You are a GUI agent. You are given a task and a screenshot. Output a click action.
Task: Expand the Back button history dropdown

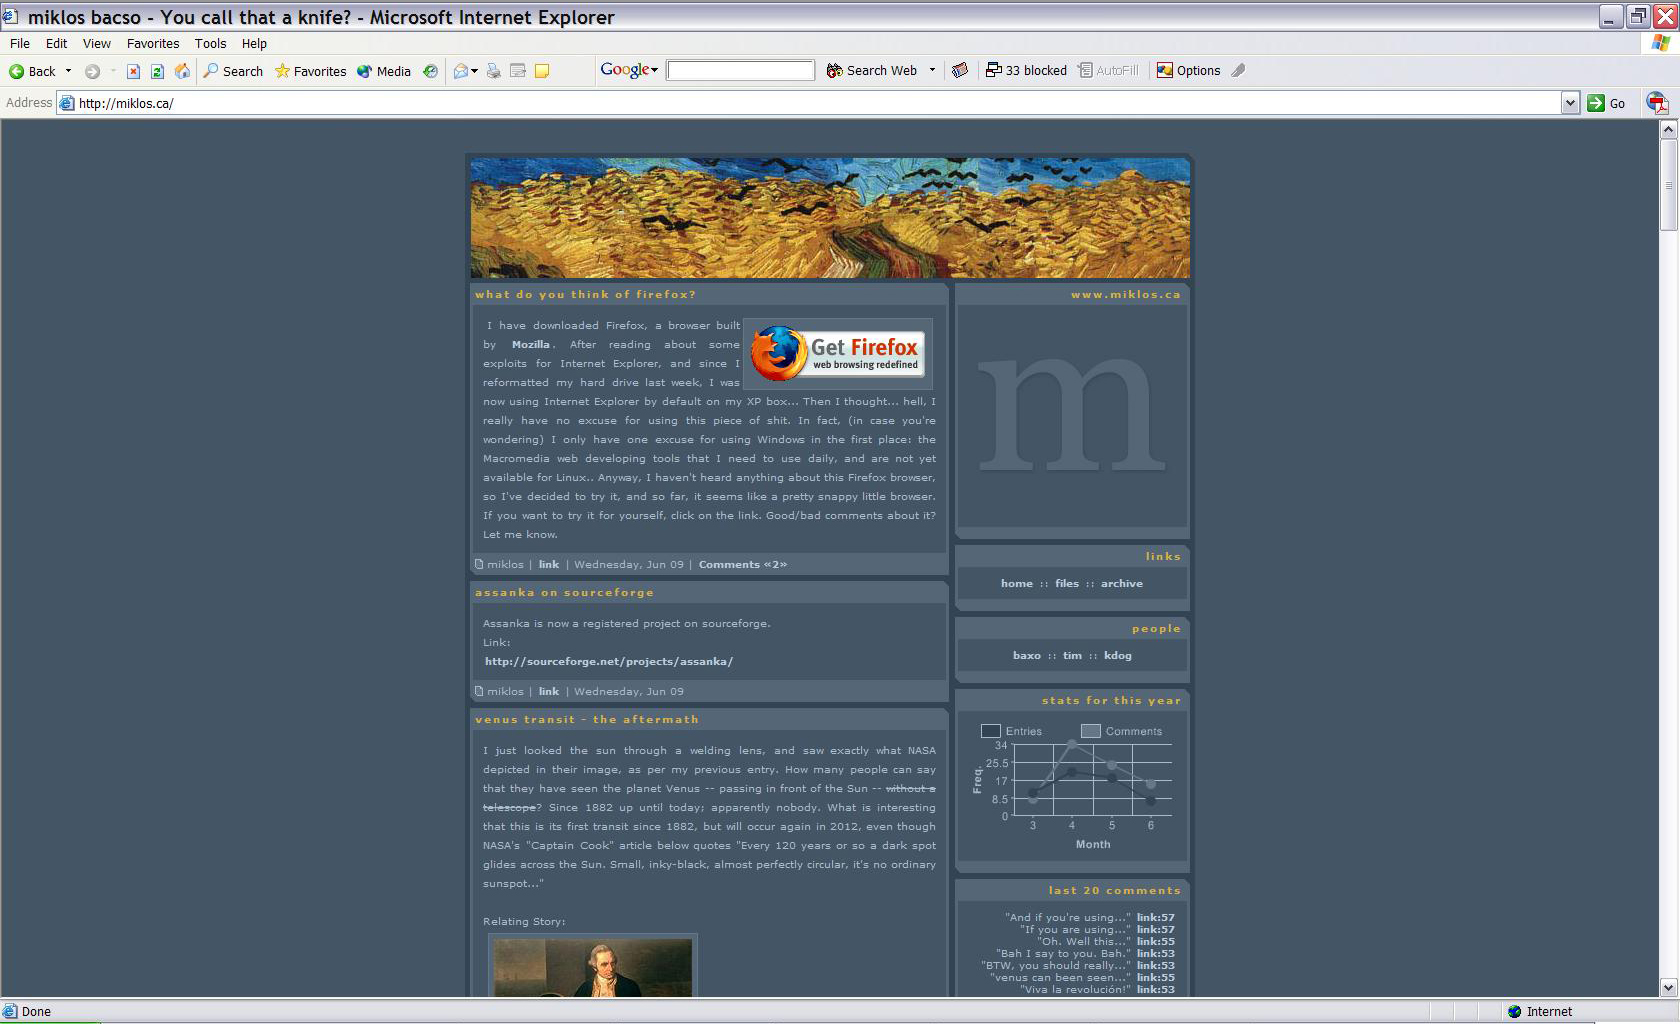(69, 71)
